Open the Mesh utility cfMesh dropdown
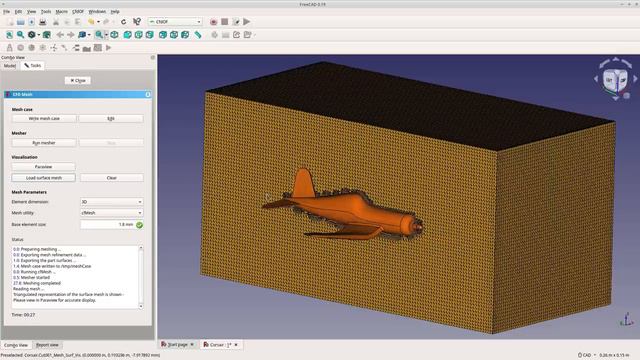640x360 pixels. point(111,213)
